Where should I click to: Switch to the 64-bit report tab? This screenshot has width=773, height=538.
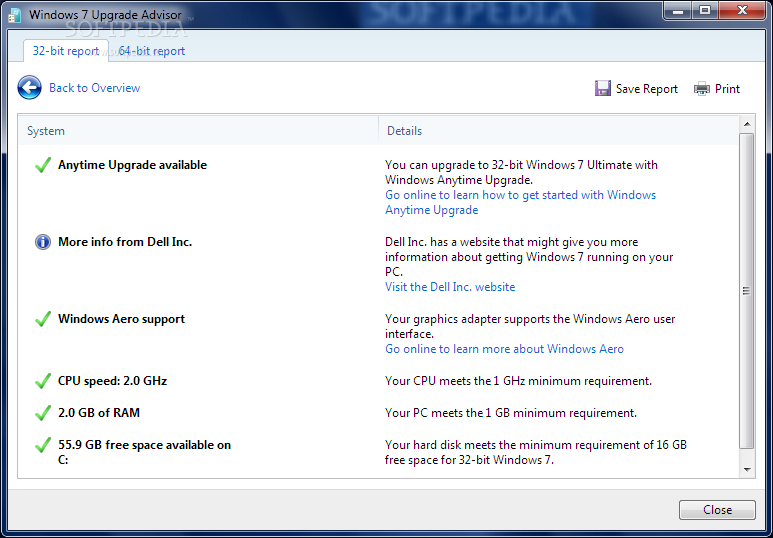pos(152,51)
